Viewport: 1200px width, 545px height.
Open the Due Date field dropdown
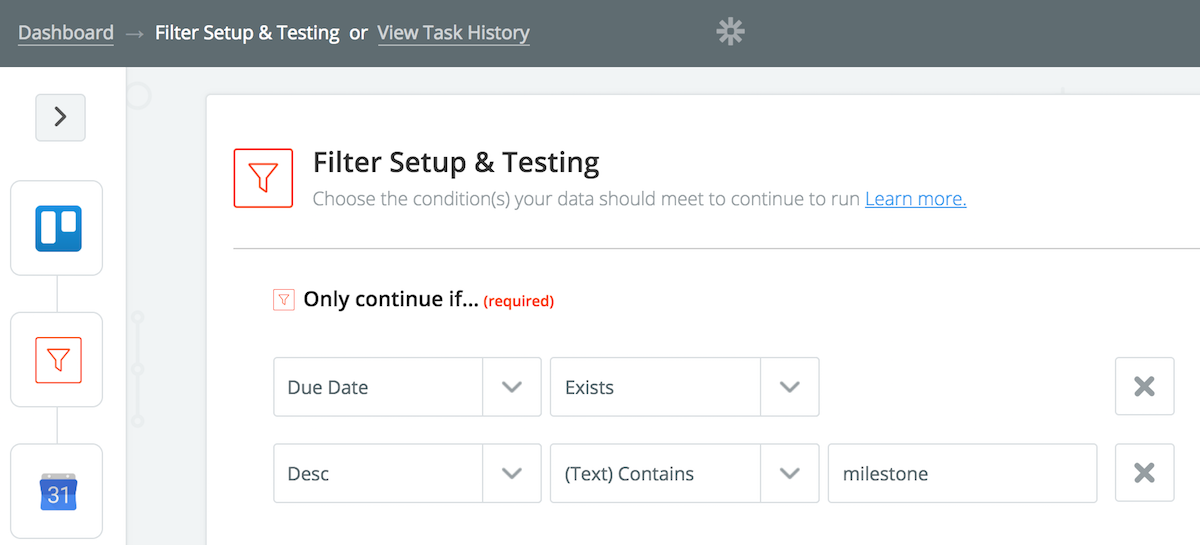(512, 387)
